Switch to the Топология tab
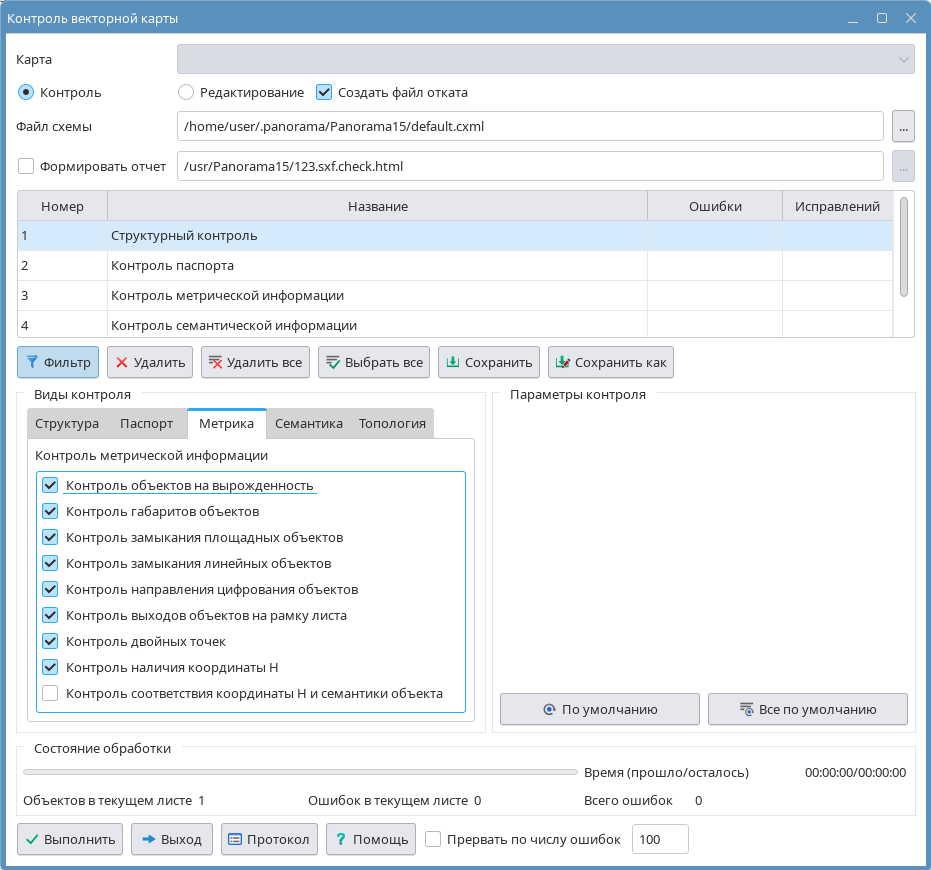Screen dimensions: 931x870 coord(392,423)
